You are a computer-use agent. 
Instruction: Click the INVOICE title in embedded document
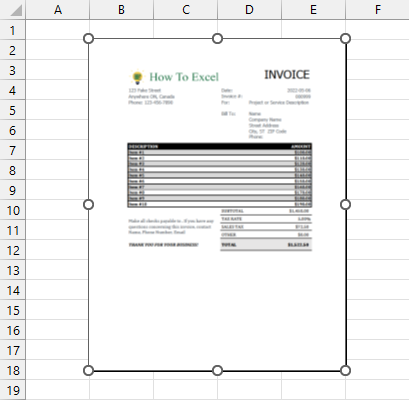coord(287,75)
